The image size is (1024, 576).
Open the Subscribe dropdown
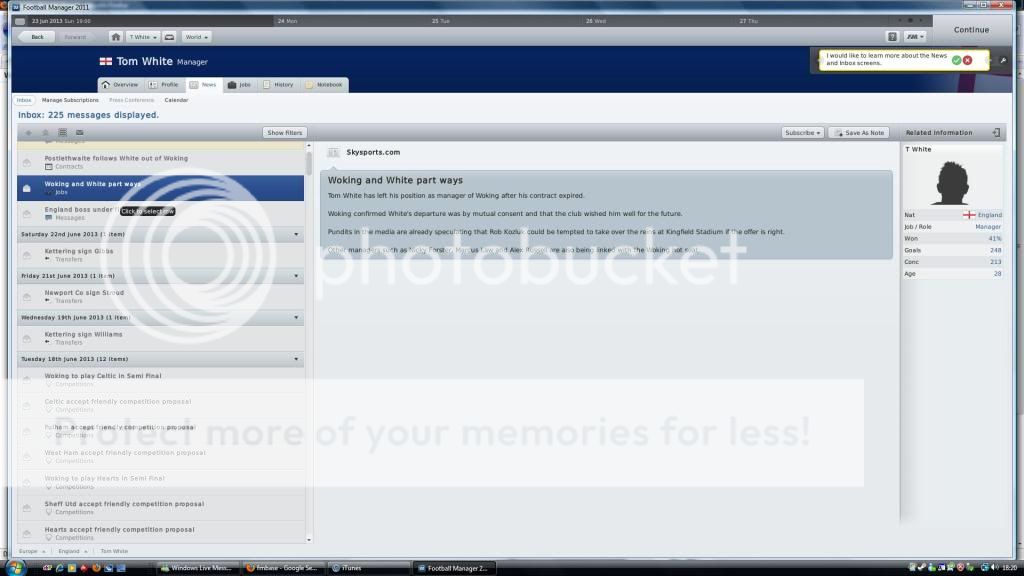pos(803,133)
